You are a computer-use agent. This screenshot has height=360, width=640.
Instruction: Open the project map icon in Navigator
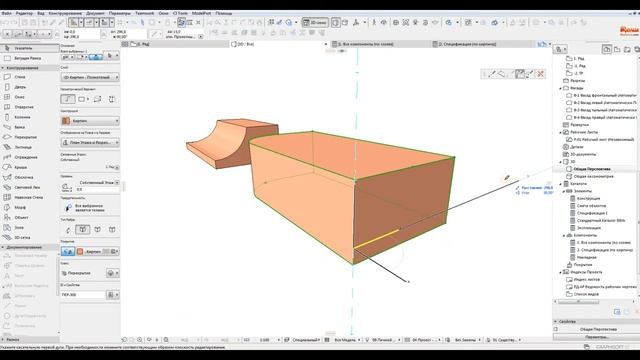(x=607, y=49)
